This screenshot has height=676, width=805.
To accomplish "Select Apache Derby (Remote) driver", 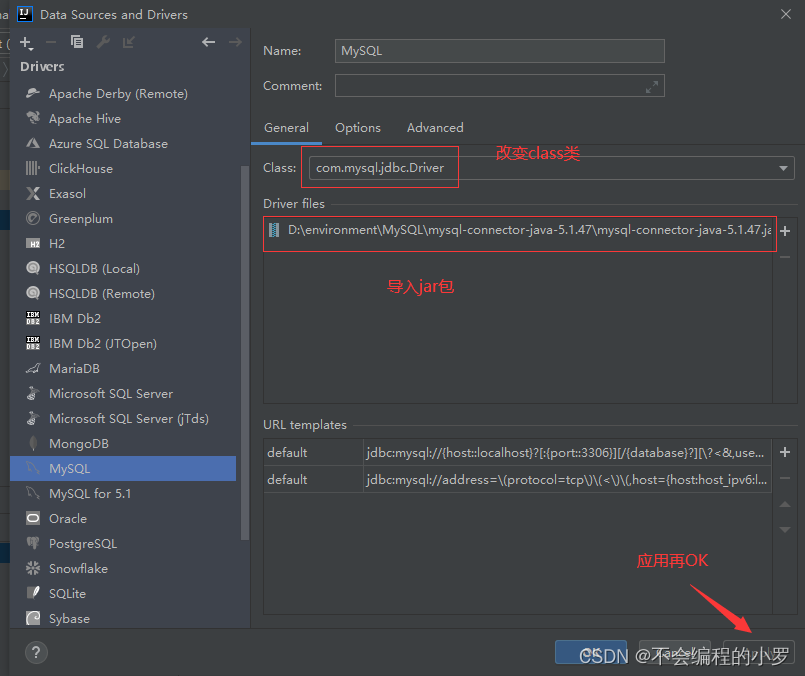I will click(x=123, y=93).
